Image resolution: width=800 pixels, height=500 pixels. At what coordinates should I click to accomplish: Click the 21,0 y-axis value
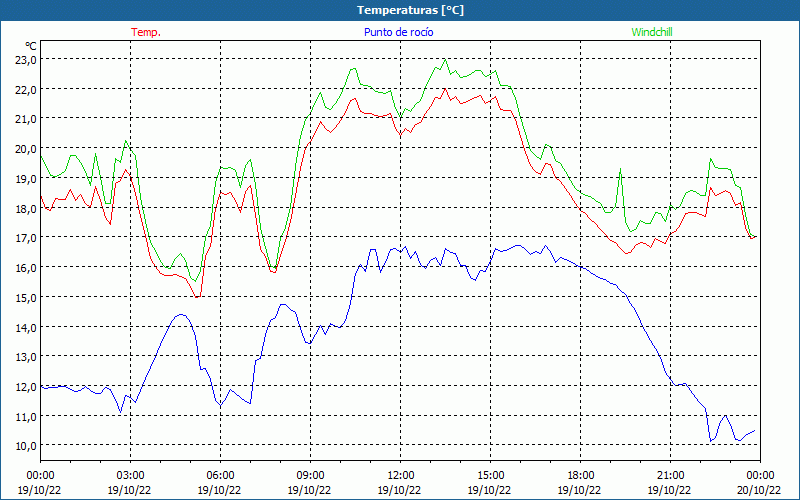pos(26,119)
